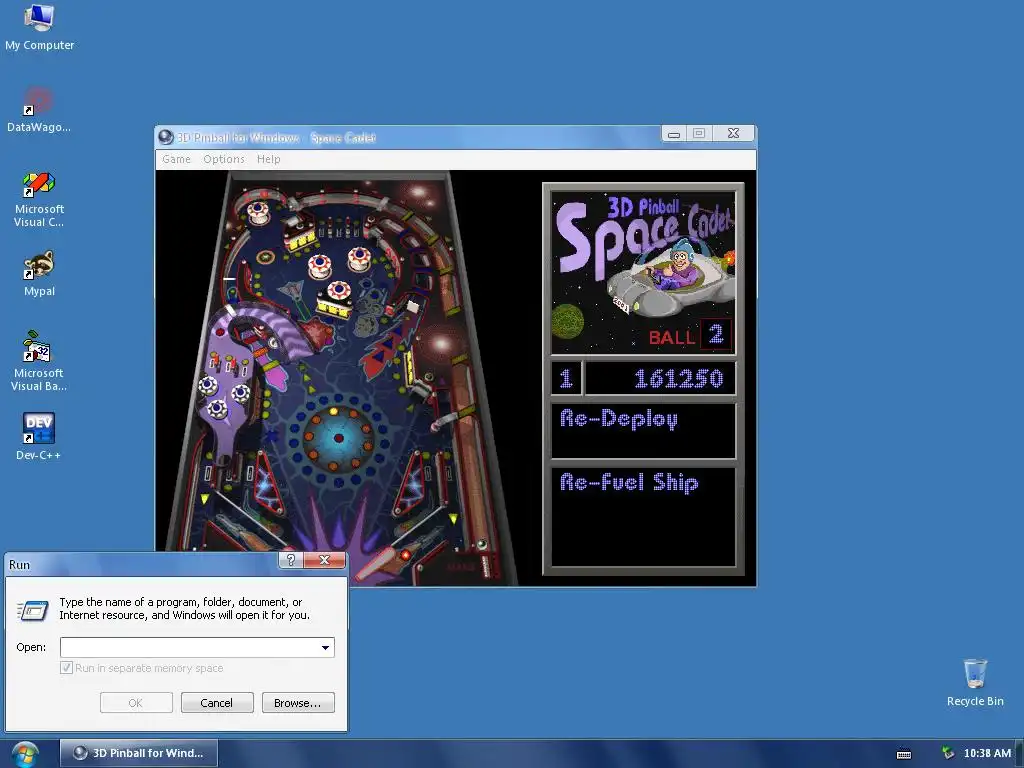Select the Microsoft Visual Basic desktop shortcut

(39, 361)
